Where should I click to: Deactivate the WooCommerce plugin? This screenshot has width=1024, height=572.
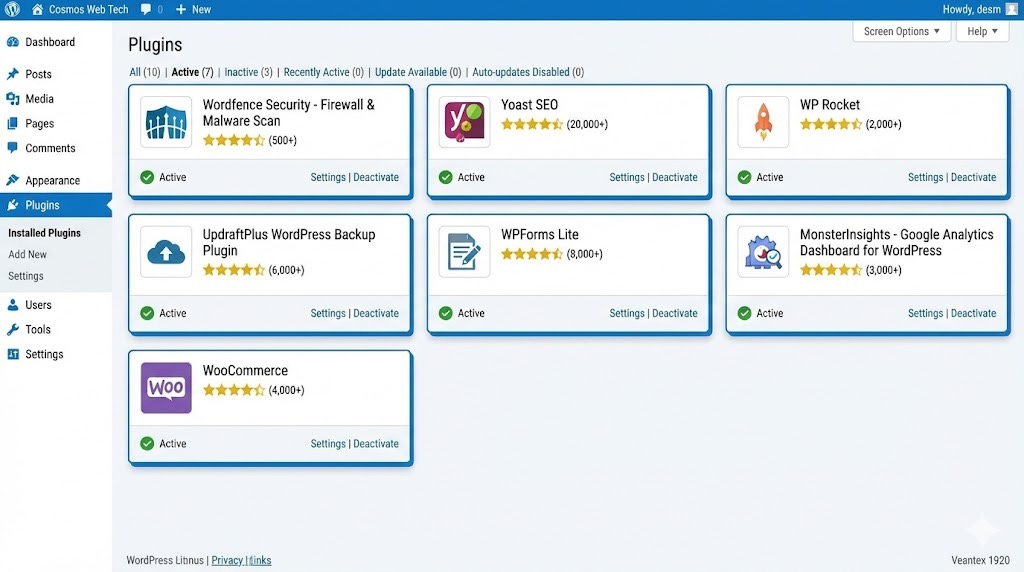pyautogui.click(x=376, y=443)
